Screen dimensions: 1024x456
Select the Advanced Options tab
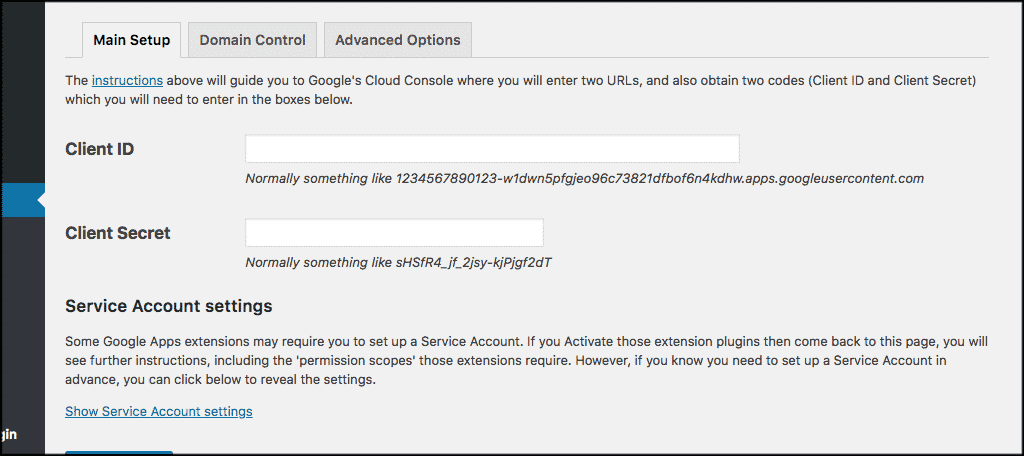coord(398,40)
